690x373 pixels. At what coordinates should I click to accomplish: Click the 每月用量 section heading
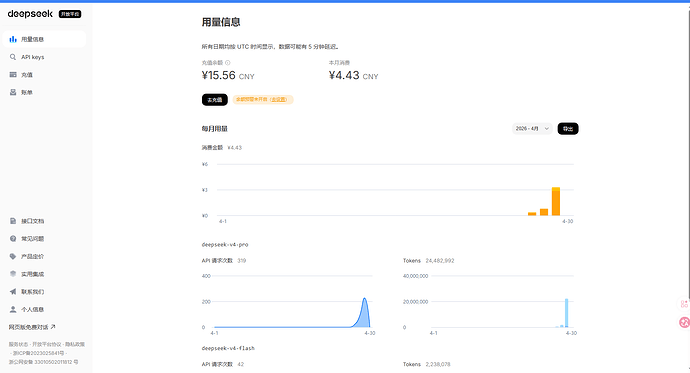pos(215,128)
